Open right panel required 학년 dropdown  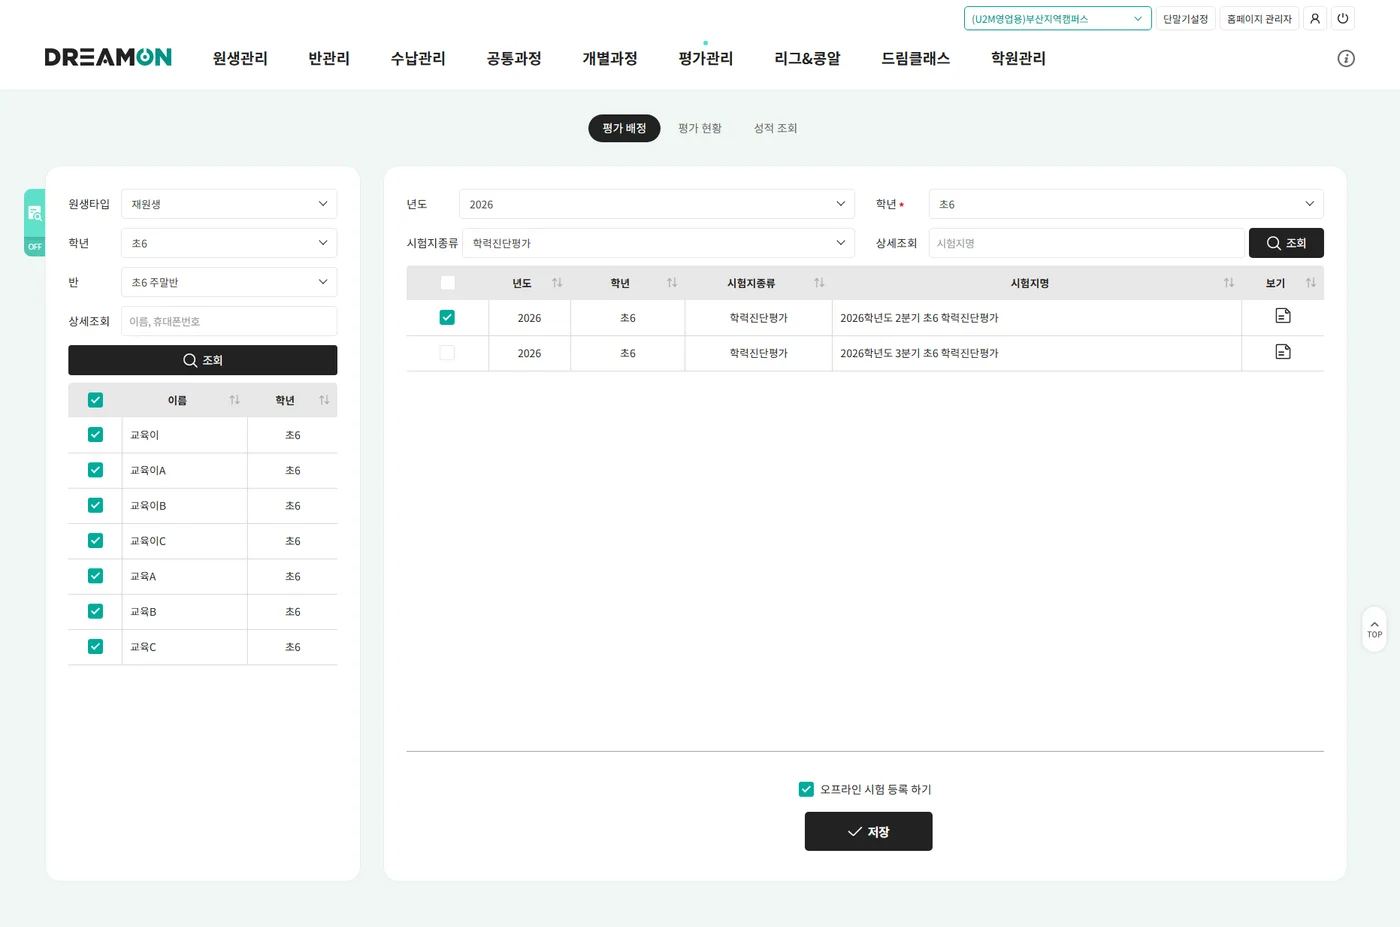click(x=1126, y=204)
